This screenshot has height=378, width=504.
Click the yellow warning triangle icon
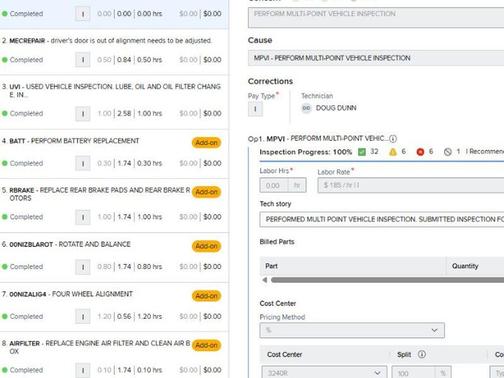click(x=393, y=152)
